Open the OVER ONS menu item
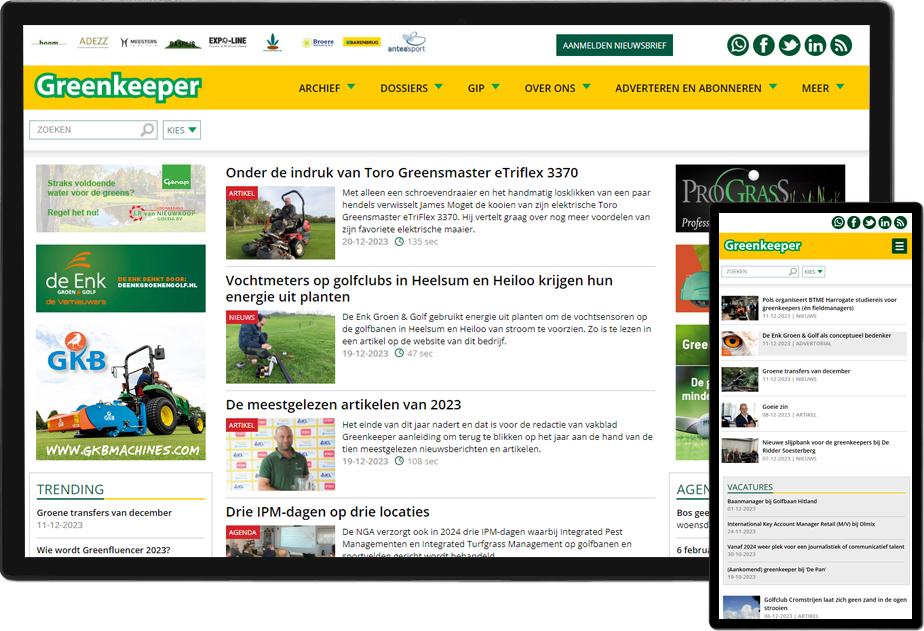Image resolution: width=924 pixels, height=631 pixels. point(556,88)
